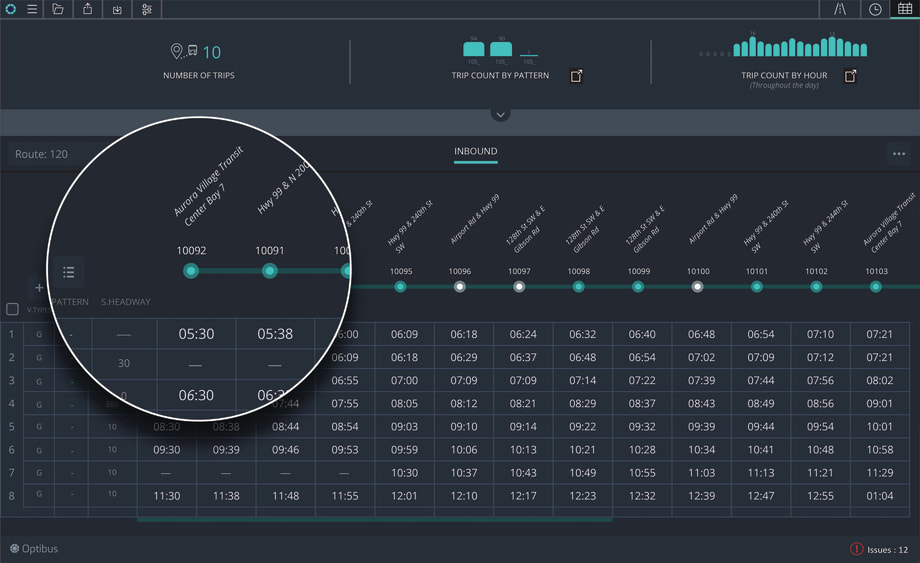Select the magnified 06:30 time cell
The image size is (920, 563).
[197, 395]
